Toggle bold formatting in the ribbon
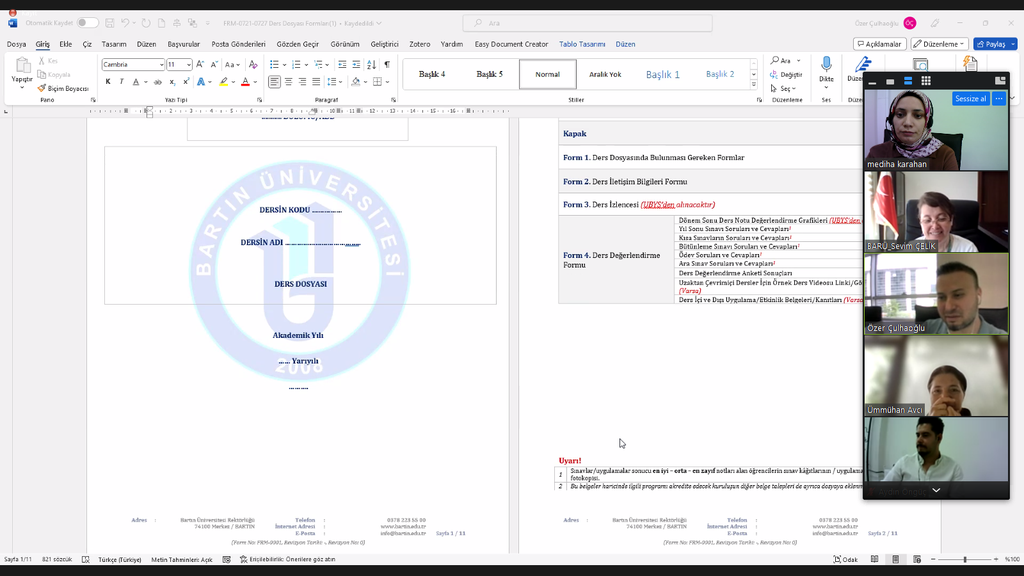 click(108, 82)
